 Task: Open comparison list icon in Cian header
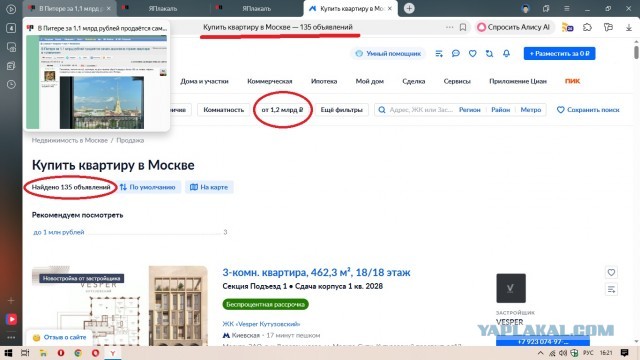pos(439,53)
